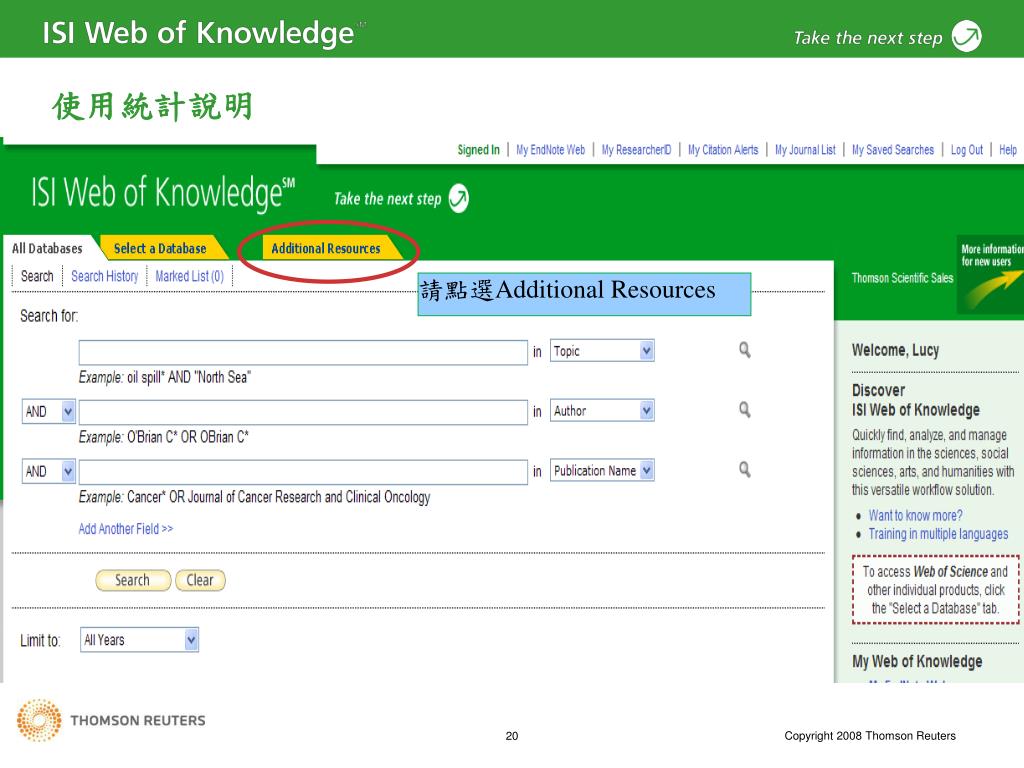Click in the Topic search text field
This screenshot has width=1024, height=768.
303,352
